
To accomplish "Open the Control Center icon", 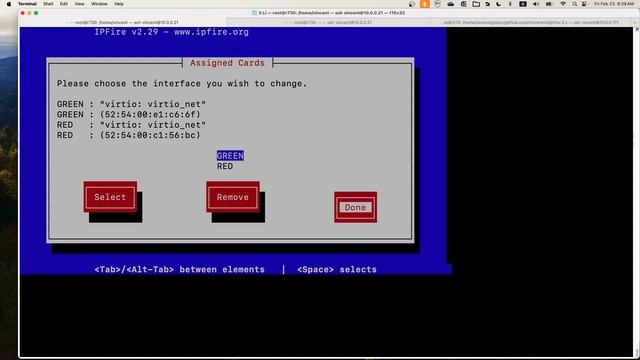I will point(584,4).
